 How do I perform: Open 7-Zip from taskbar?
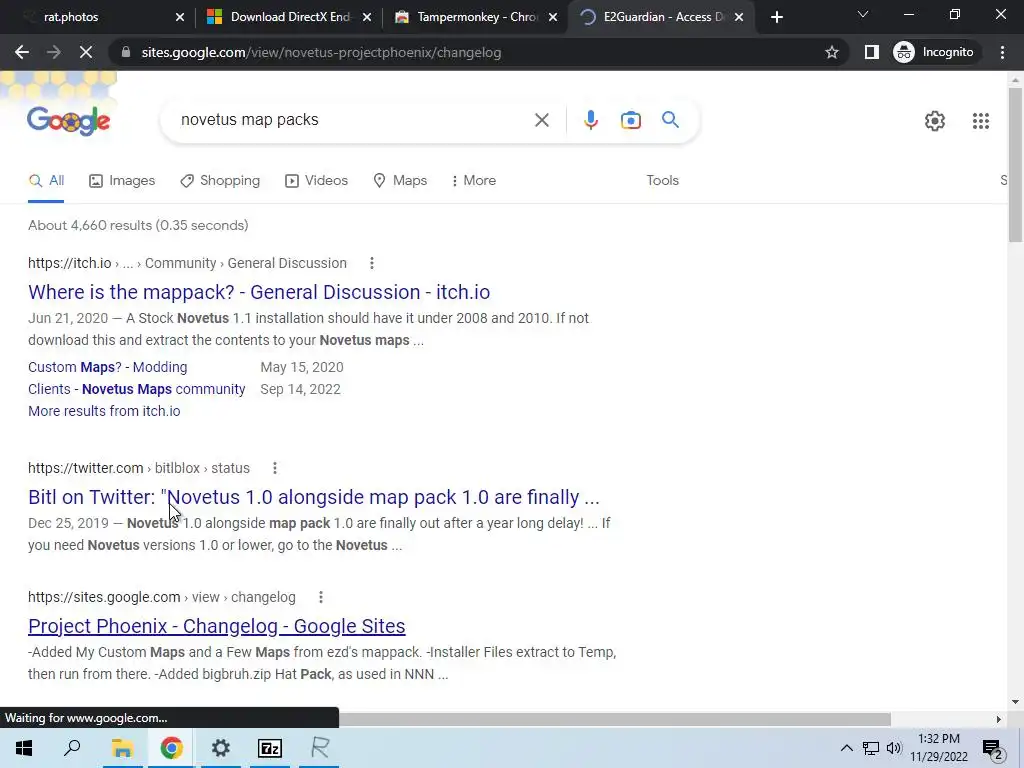click(270, 748)
